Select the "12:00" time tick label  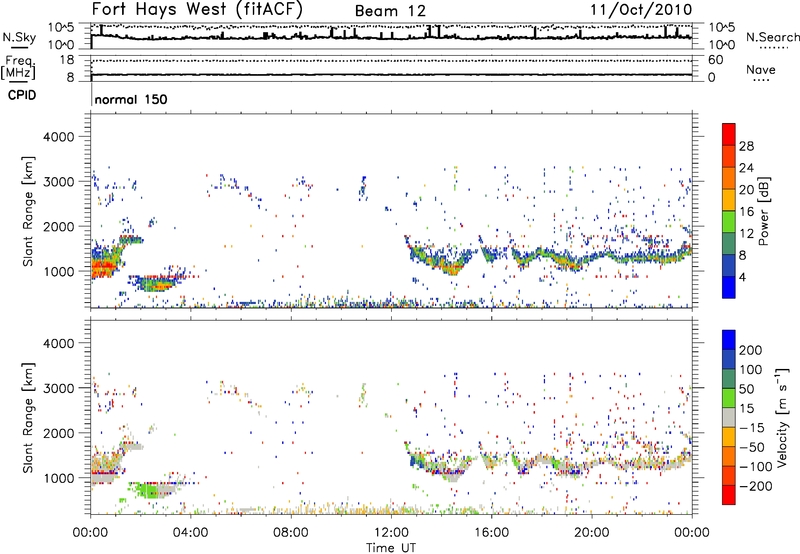point(391,533)
